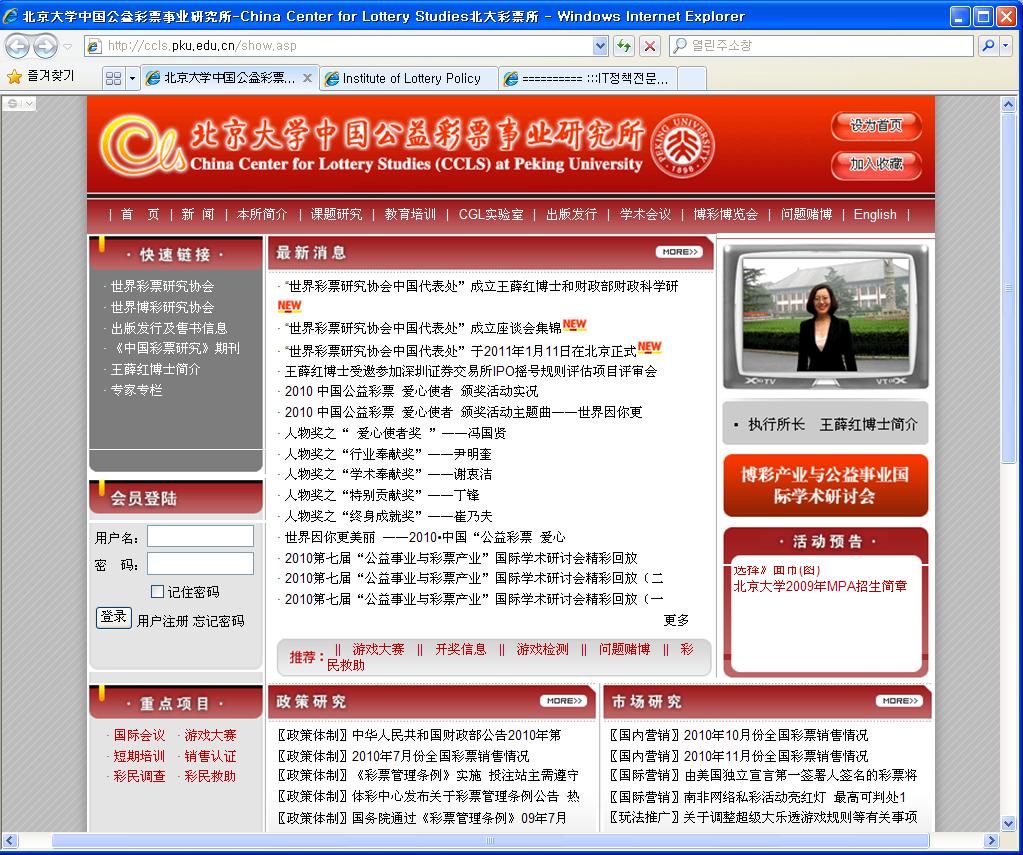Screen dimensions: 1023x855
Task: Click the search box field
Action: pos(823,46)
